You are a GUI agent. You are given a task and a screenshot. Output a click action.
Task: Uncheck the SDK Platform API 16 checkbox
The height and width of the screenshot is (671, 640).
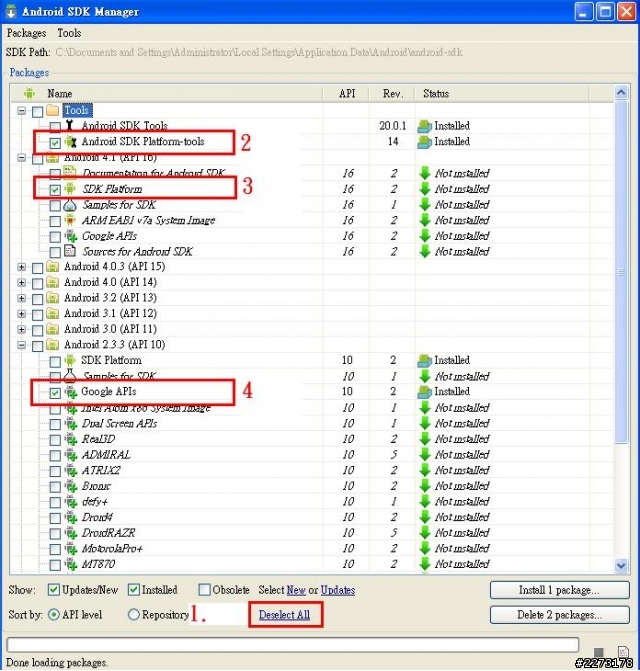tap(55, 190)
